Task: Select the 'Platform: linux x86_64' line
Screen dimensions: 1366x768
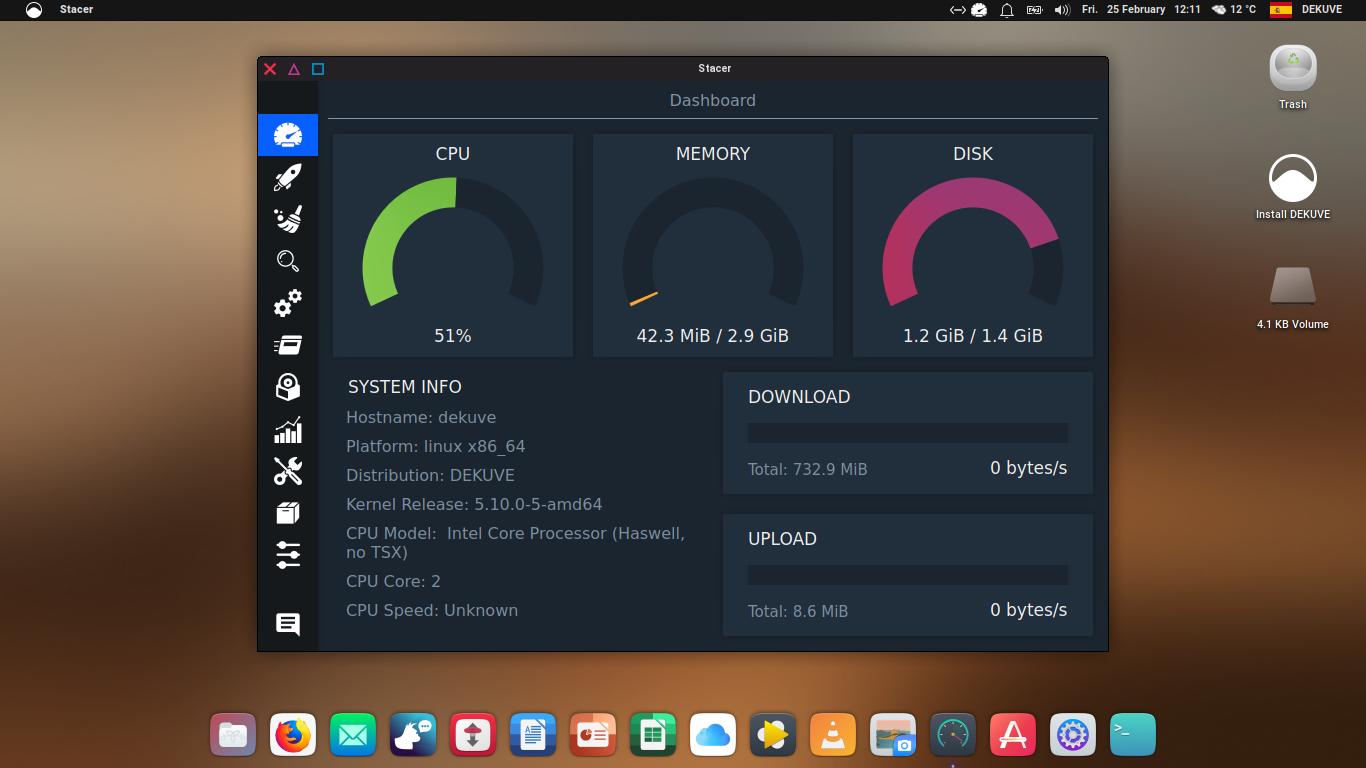Action: click(x=436, y=446)
